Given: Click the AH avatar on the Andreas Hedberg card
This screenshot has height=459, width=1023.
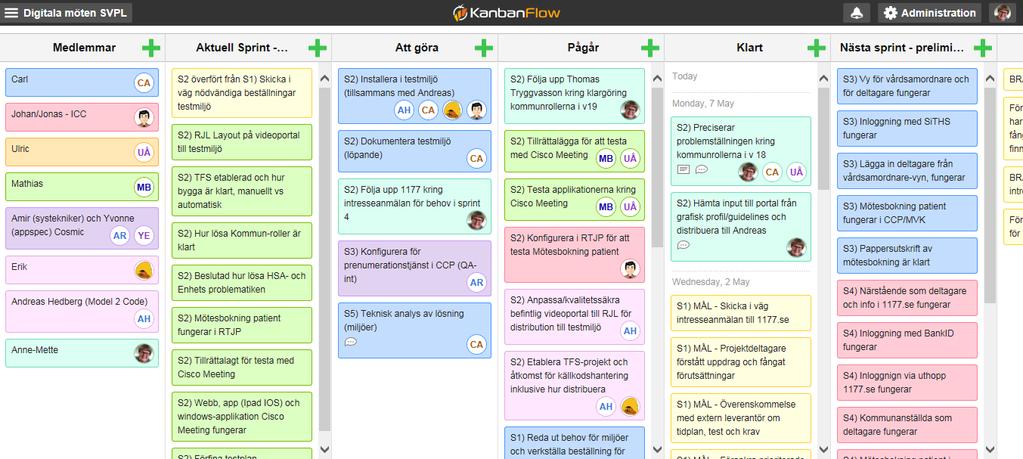Looking at the screenshot, I should point(144,319).
